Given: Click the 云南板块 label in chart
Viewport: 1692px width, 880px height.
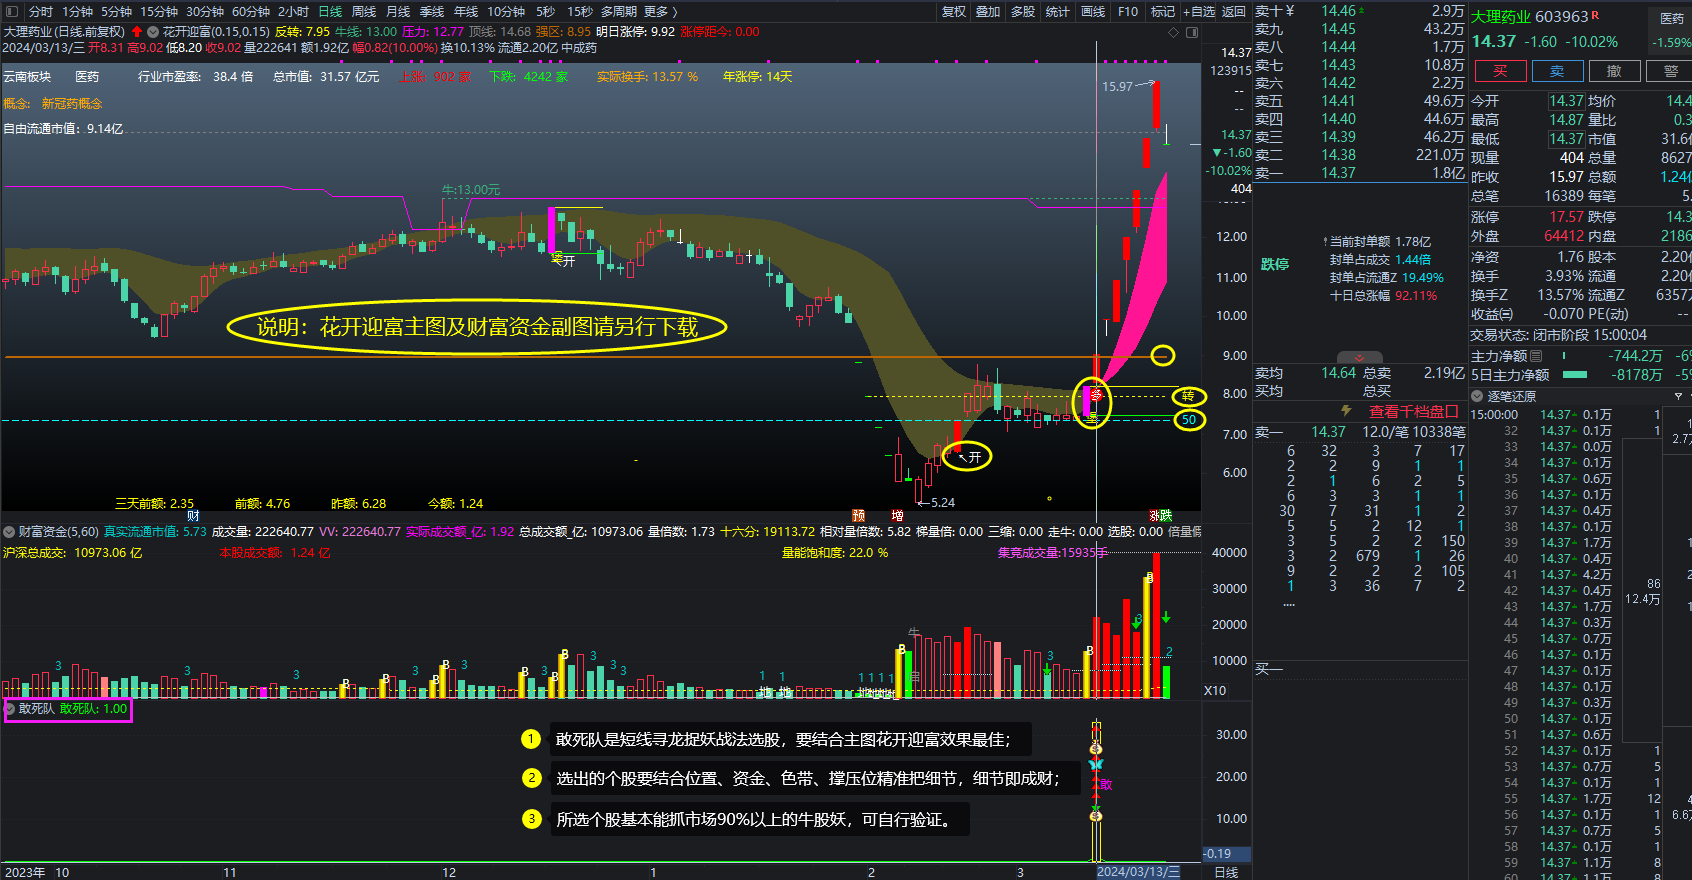Looking at the screenshot, I should 27,77.
